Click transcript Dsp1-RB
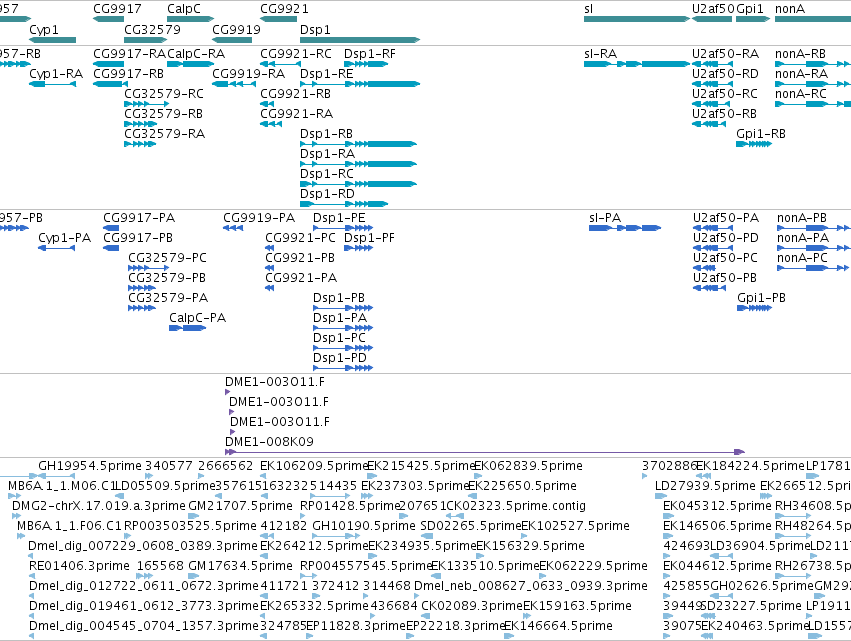Screen dimensions: 851x641 (358, 144)
